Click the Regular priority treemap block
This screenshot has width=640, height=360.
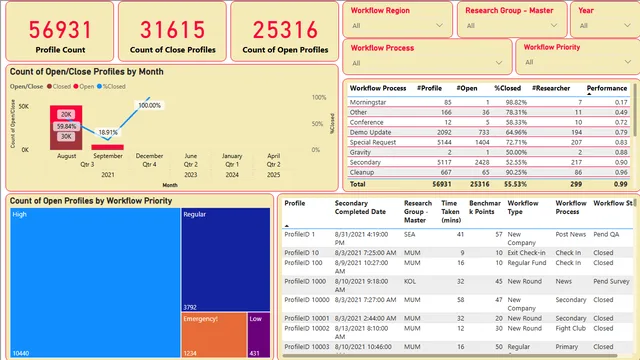[x=226, y=260]
